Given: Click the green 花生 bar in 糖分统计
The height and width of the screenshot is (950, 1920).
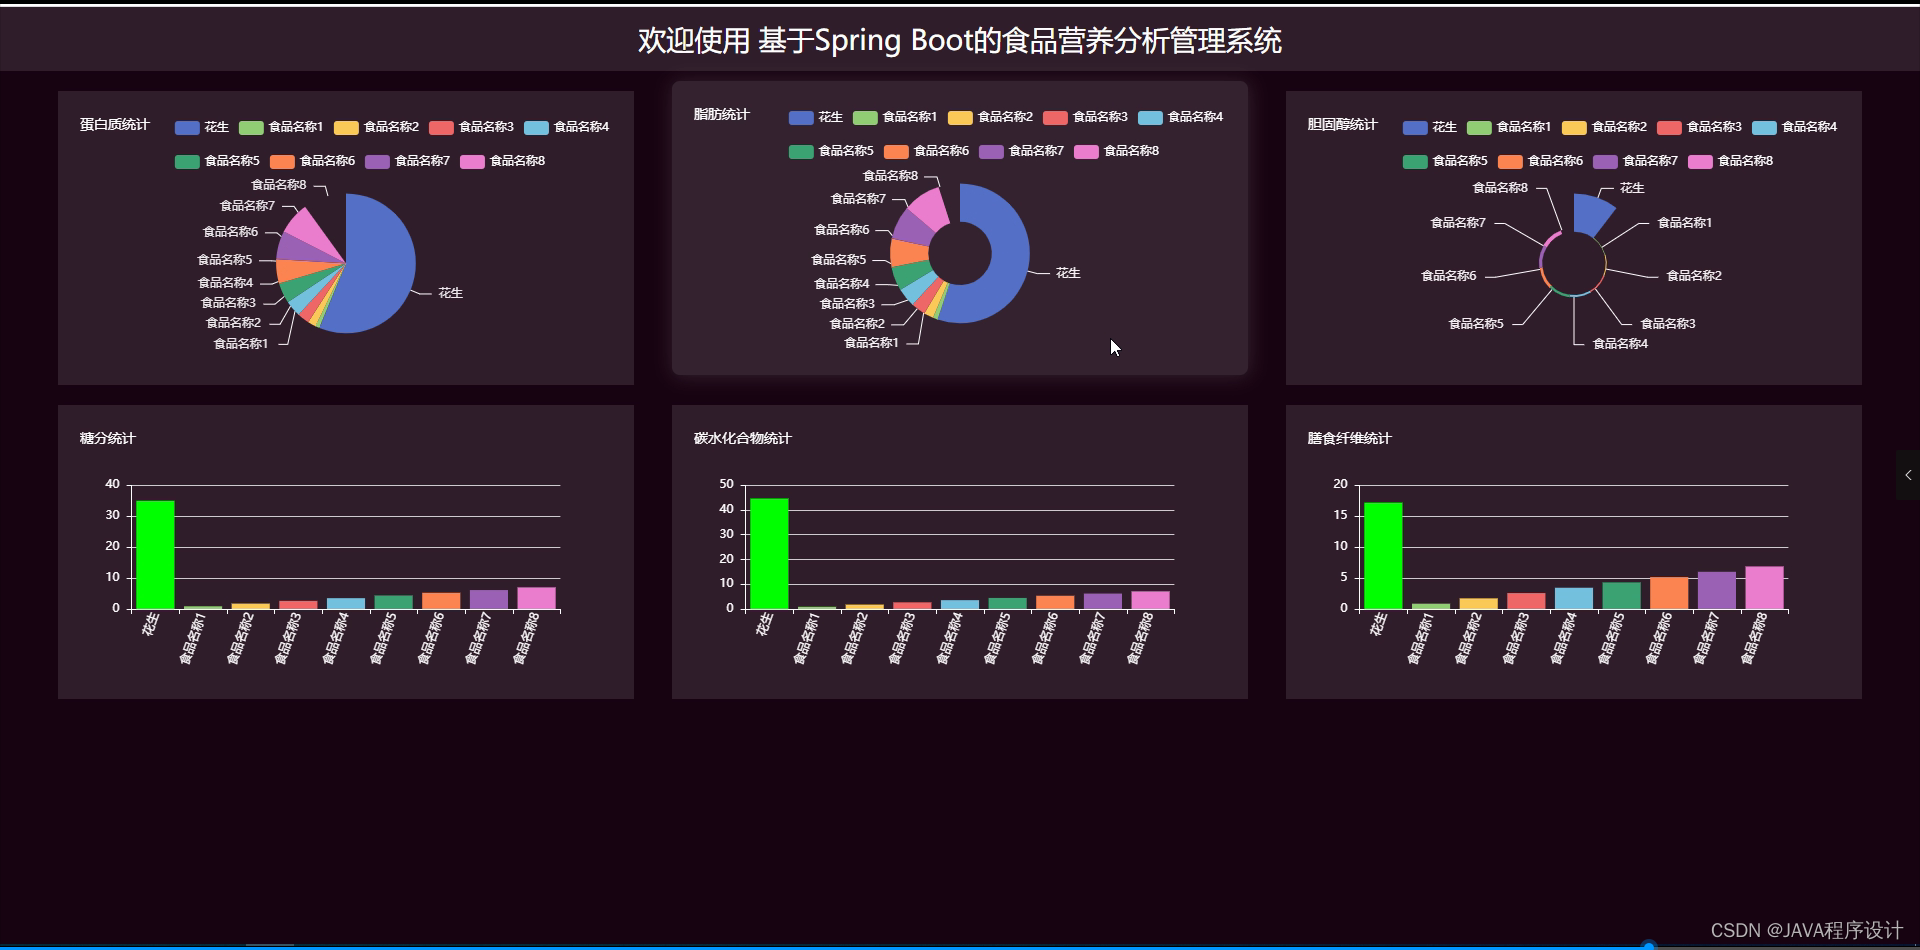Looking at the screenshot, I should pyautogui.click(x=155, y=554).
